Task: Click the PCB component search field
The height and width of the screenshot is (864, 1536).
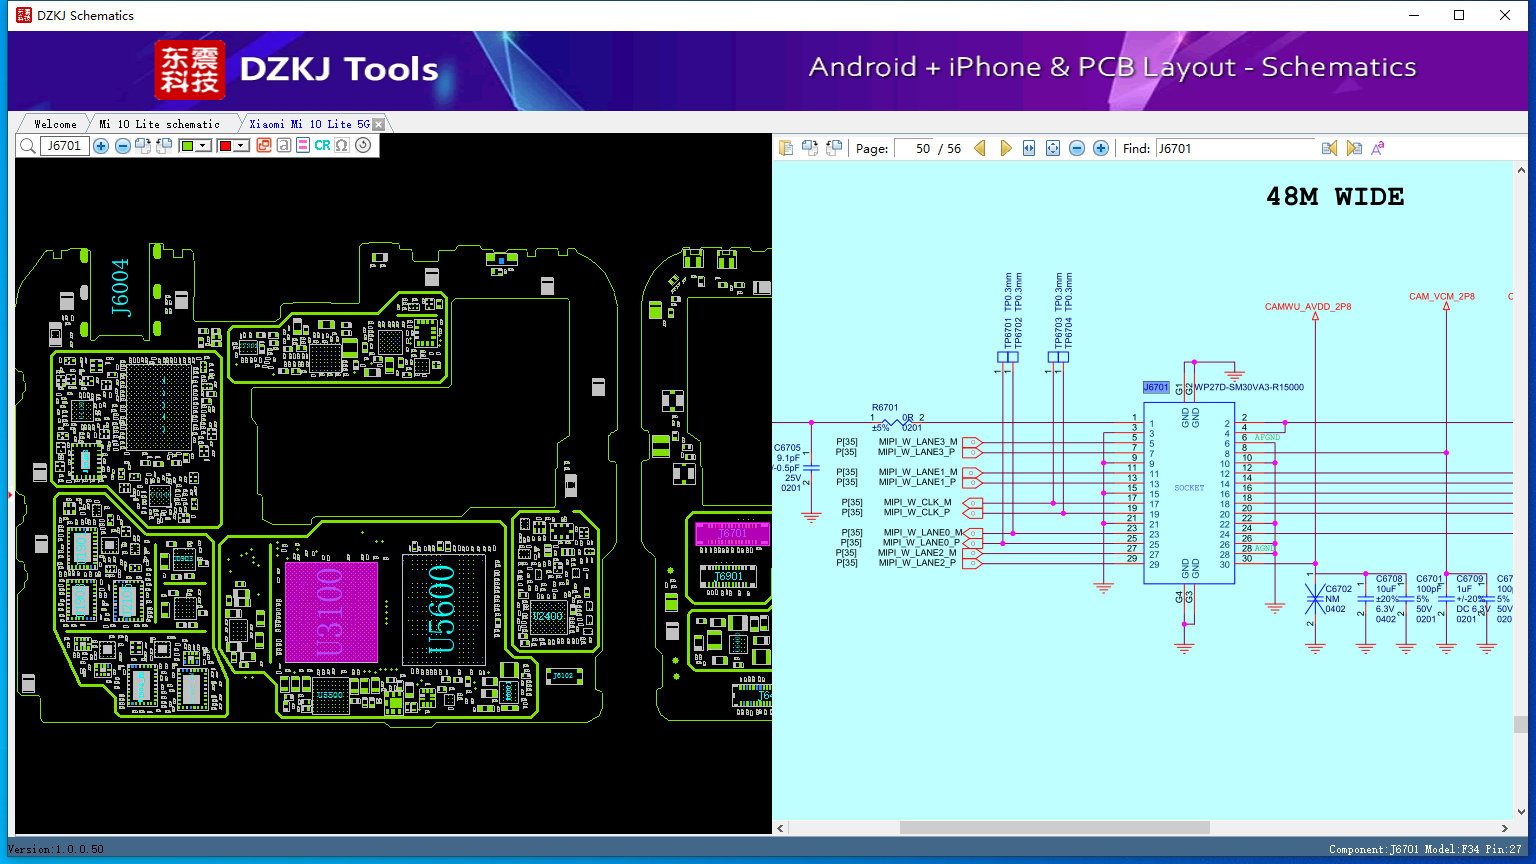Action: 65,146
